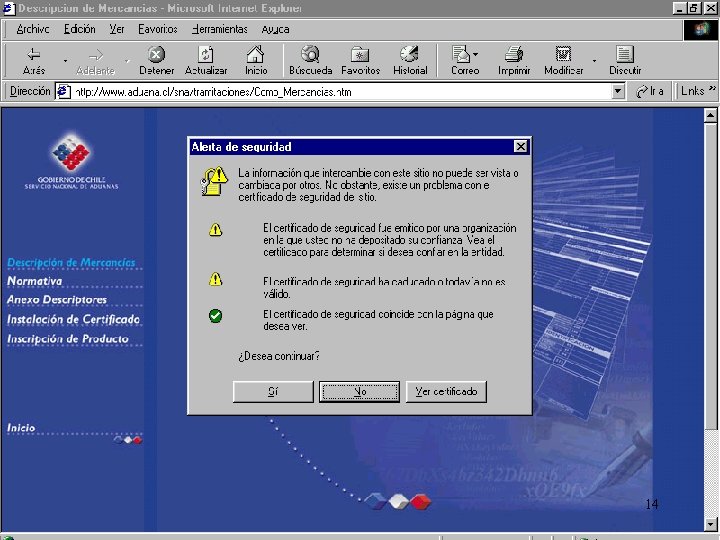Stop loading with the Detener icon
This screenshot has height=540, width=720.
coord(157,55)
